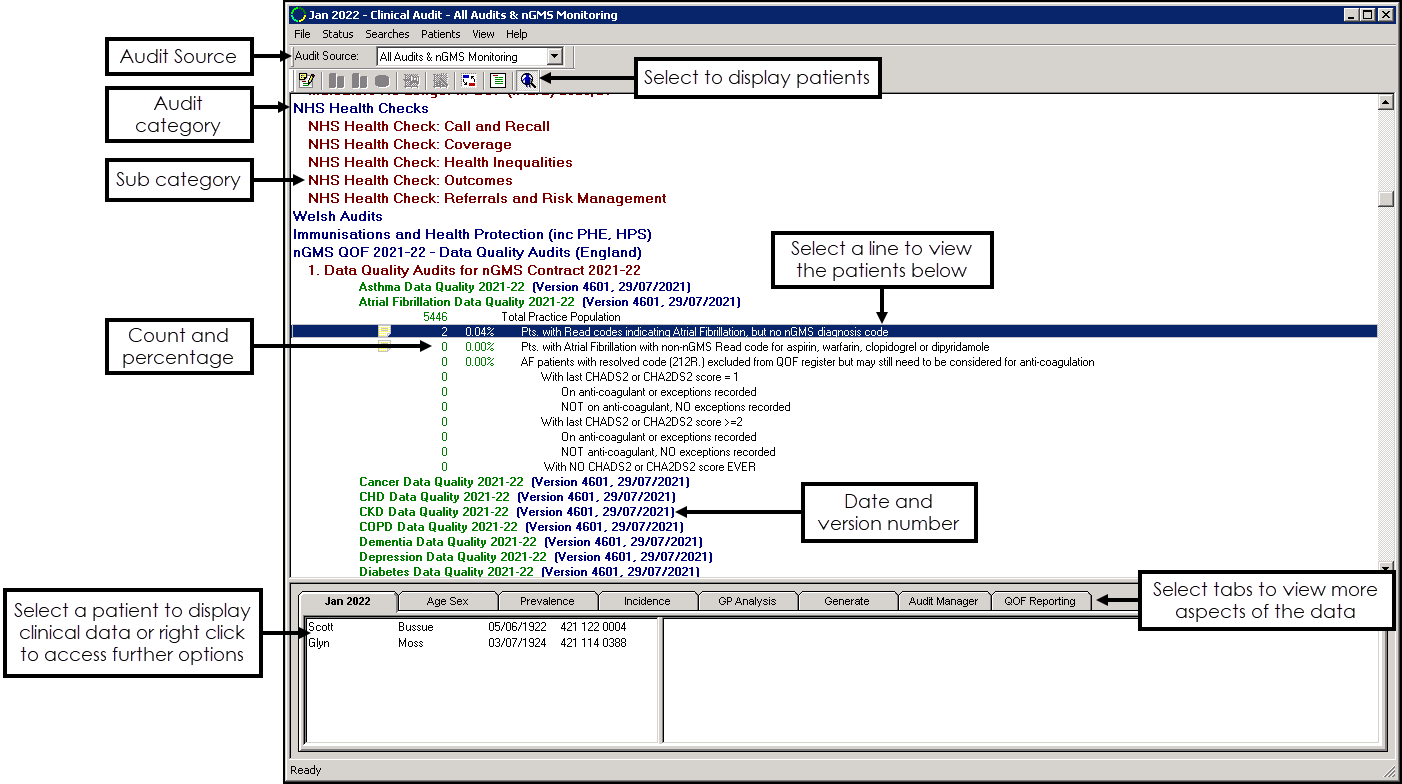Viewport: 1402px width, 784px height.
Task: Open the Patients menu
Action: point(441,34)
